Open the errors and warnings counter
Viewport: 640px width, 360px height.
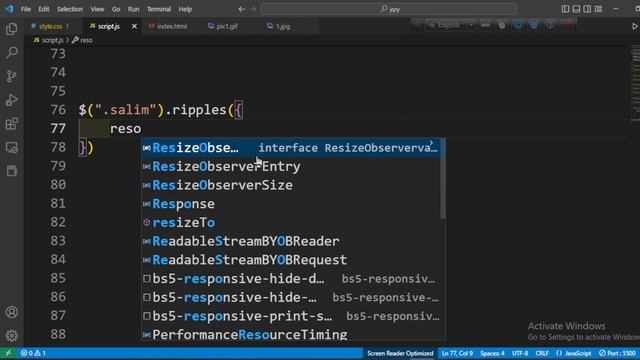33,353
